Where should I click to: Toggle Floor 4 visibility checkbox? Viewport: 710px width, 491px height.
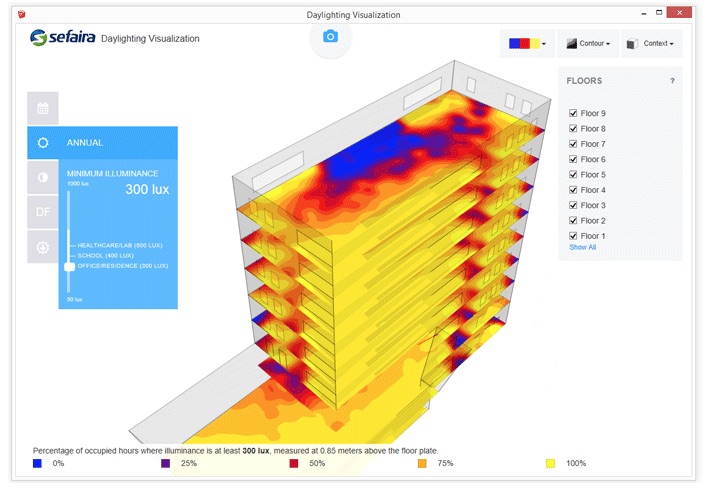click(573, 190)
